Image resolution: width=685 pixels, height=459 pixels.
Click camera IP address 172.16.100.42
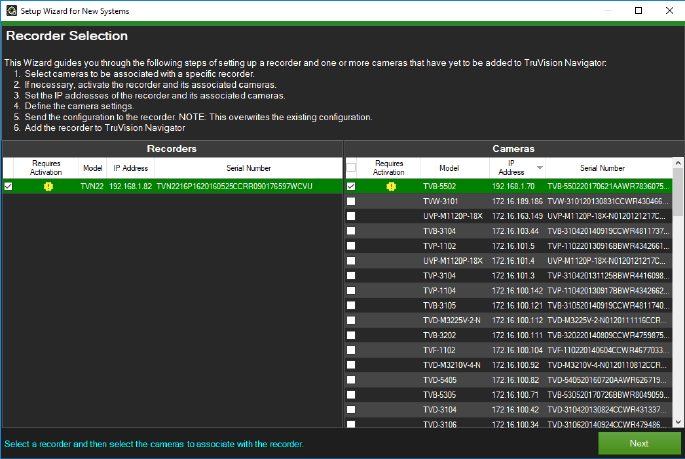point(515,409)
